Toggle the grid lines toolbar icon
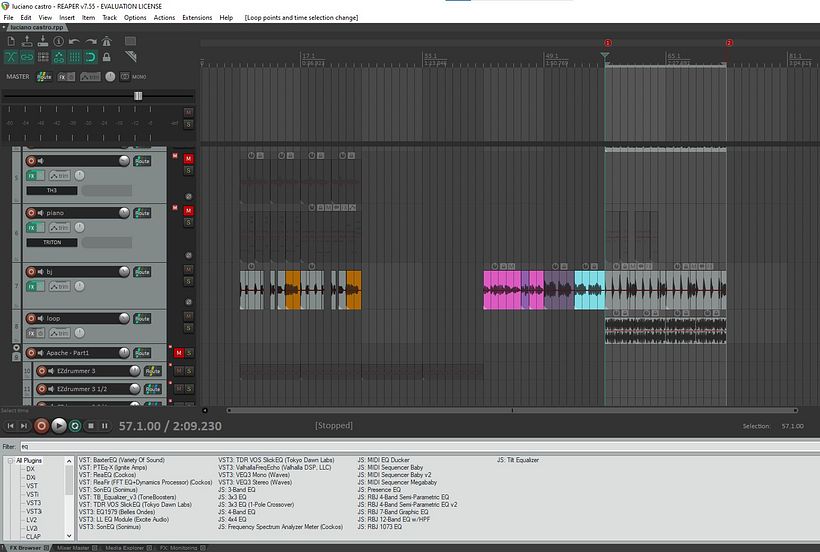820x552 pixels. point(75,57)
